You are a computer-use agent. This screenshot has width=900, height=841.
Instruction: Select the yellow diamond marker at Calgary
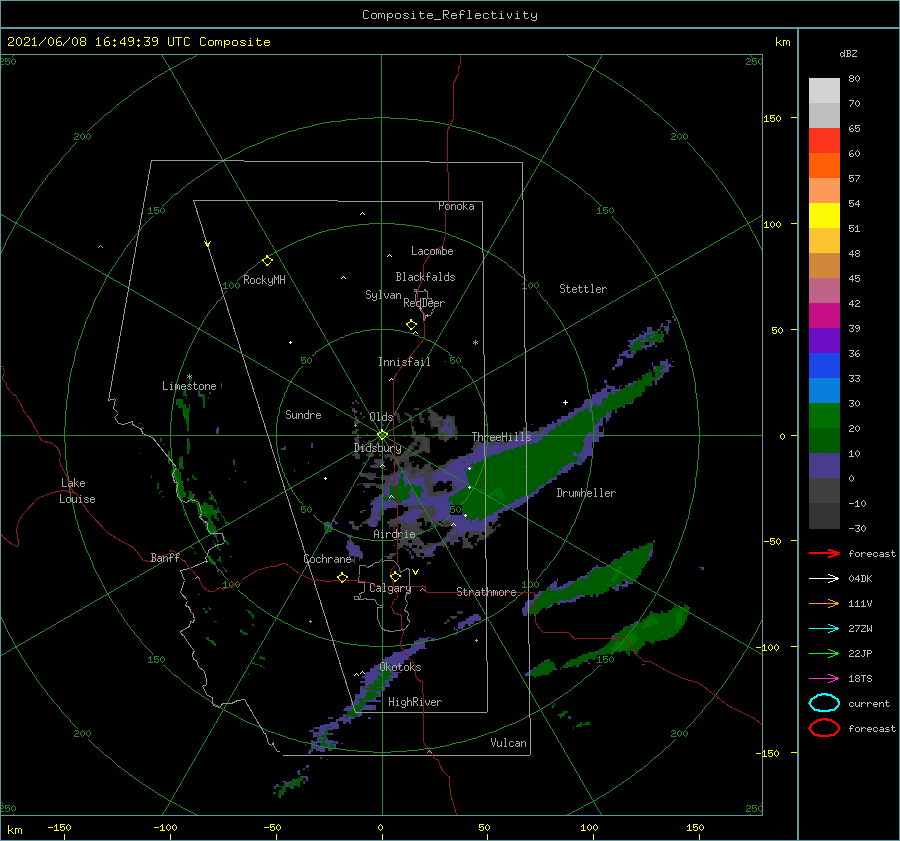pos(395,576)
